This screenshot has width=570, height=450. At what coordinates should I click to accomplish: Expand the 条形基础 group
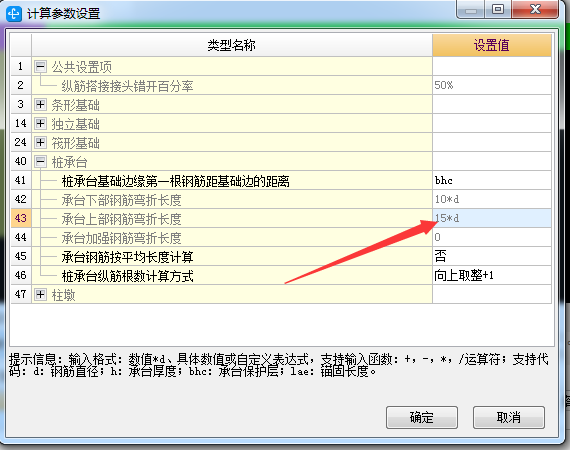[x=40, y=105]
